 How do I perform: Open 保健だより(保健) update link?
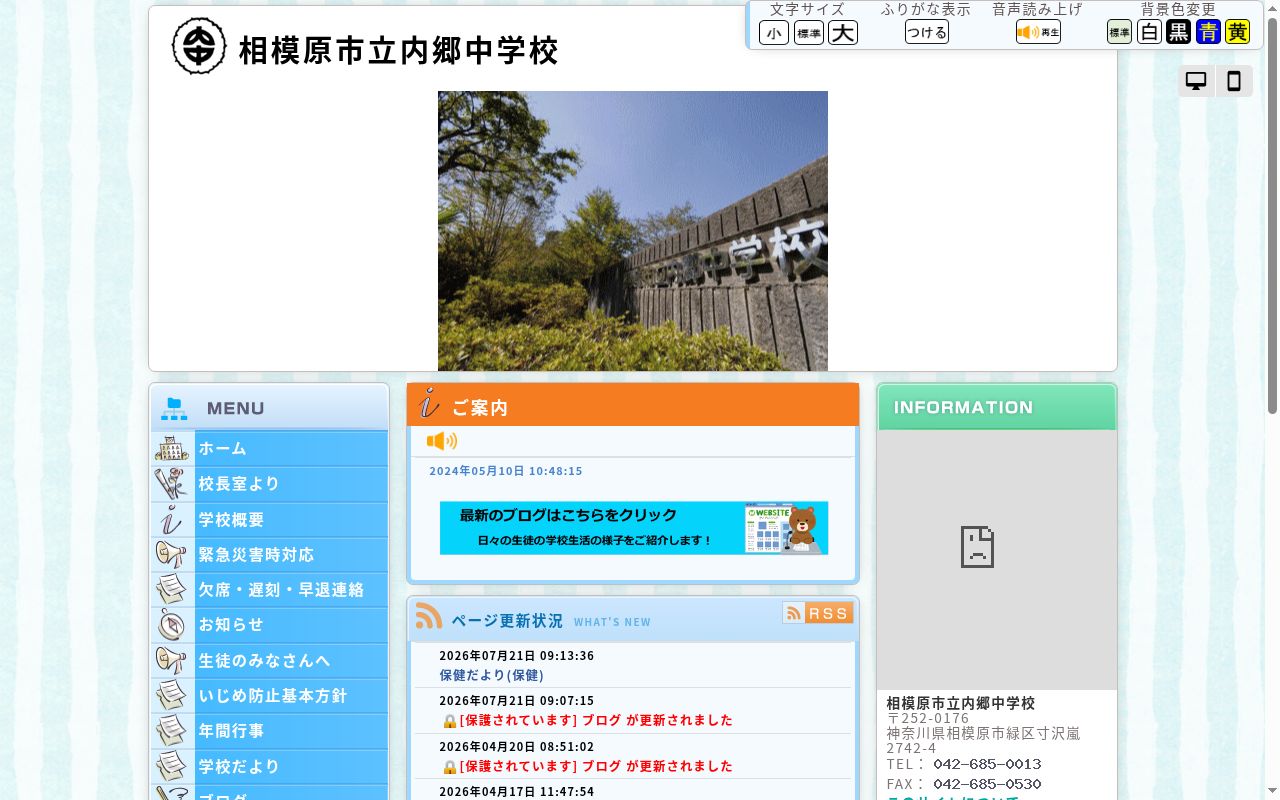click(x=492, y=675)
